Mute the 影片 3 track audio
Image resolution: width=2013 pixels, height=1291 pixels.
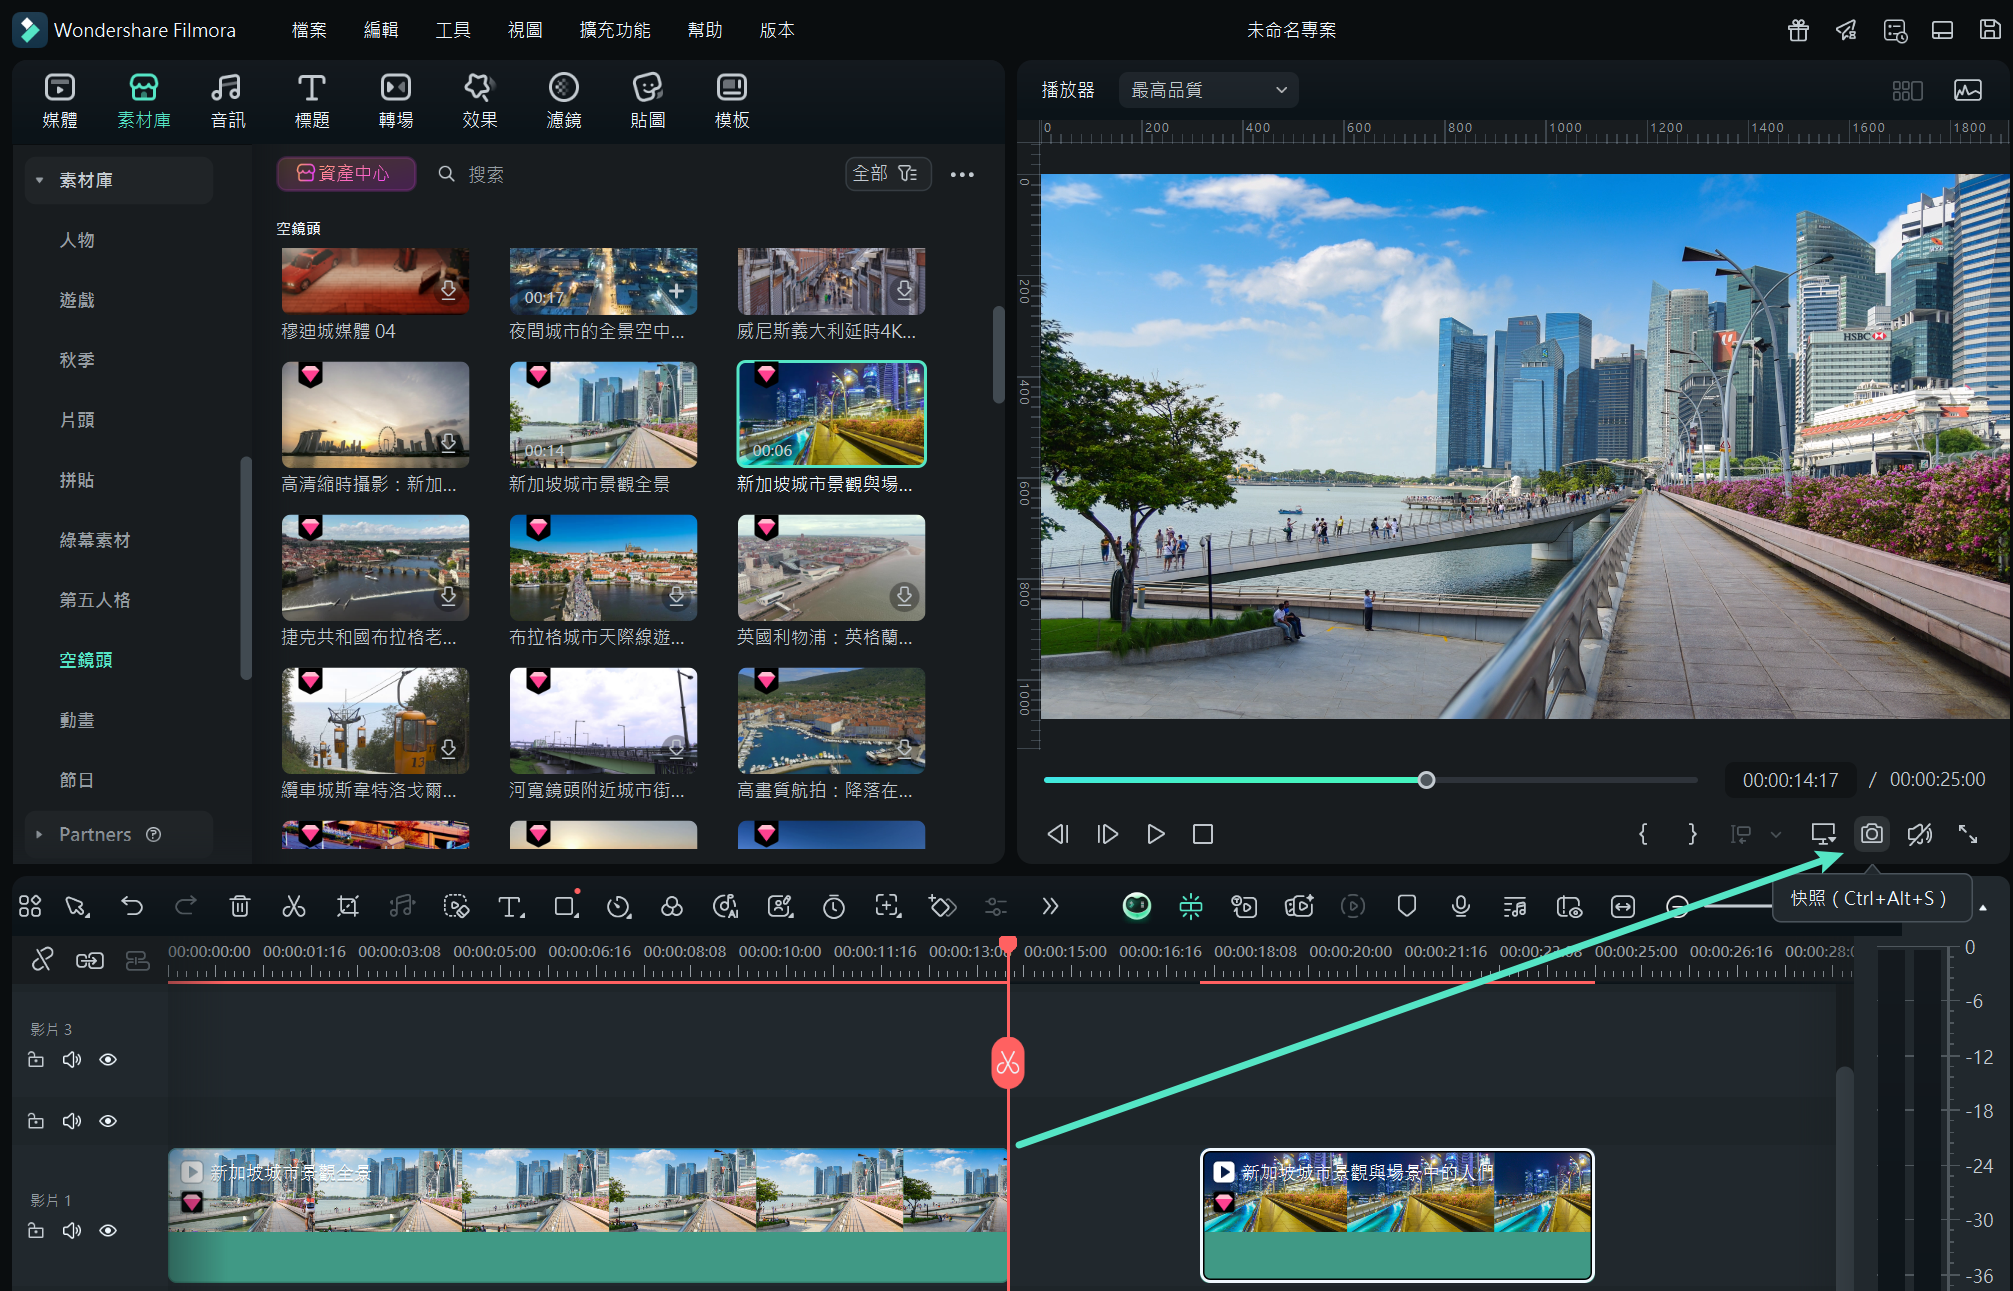72,1059
